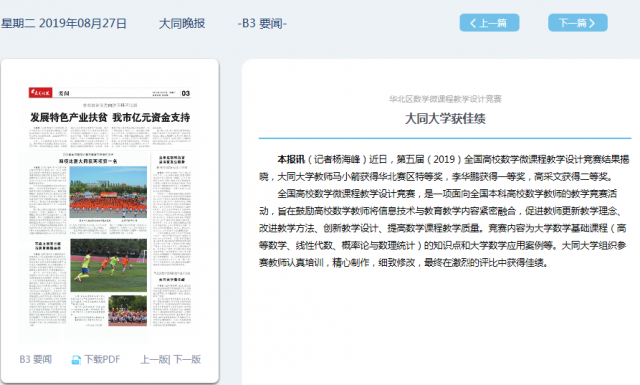The width and height of the screenshot is (640, 385).
Task: Click the 本报讯 bold lead-in text
Action: (291, 159)
